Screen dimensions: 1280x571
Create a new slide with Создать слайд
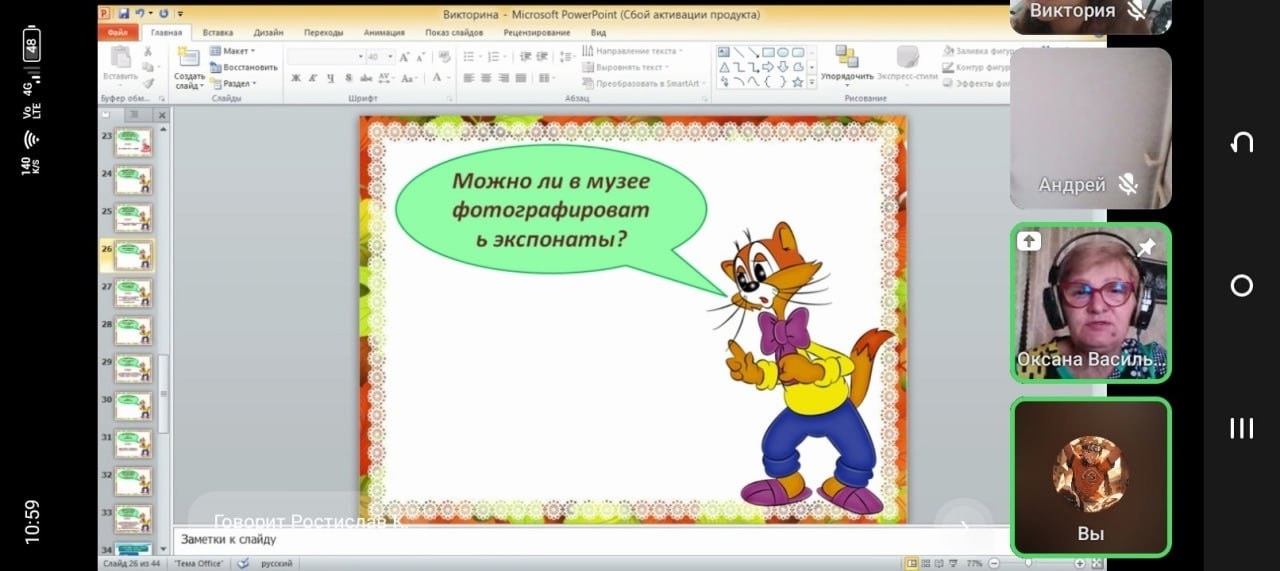click(189, 68)
